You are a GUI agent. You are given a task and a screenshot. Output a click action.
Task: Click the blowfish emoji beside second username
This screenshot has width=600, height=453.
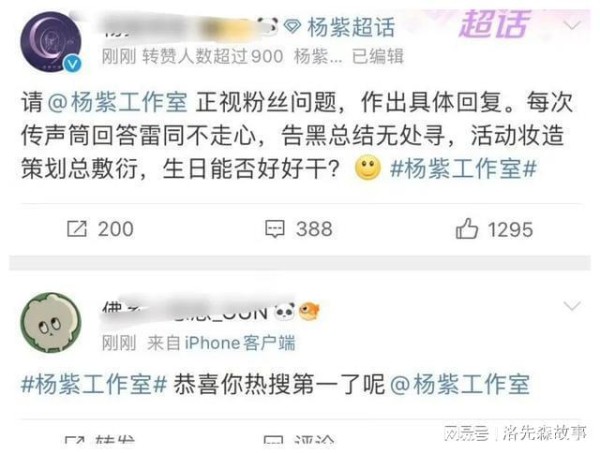[x=309, y=311]
